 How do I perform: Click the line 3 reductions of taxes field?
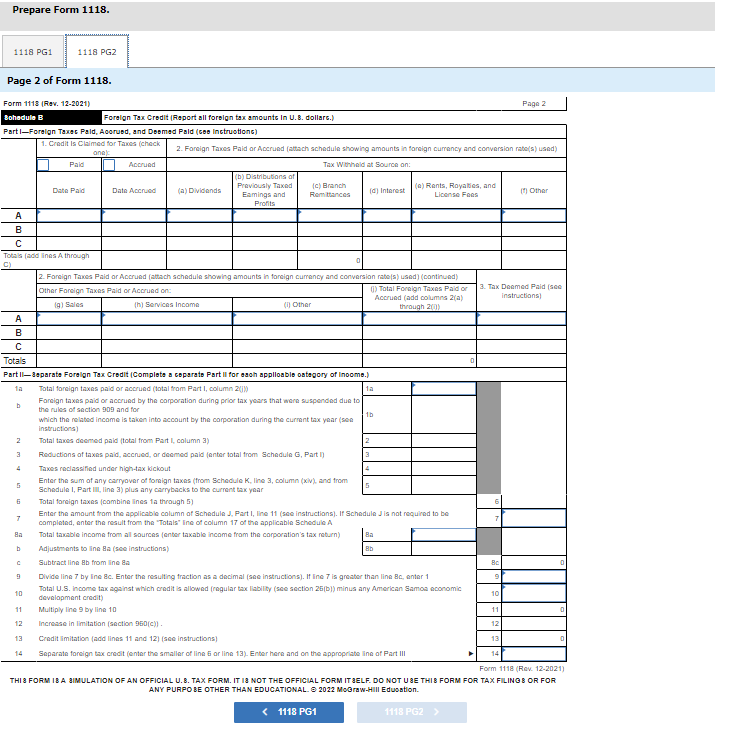pos(444,455)
